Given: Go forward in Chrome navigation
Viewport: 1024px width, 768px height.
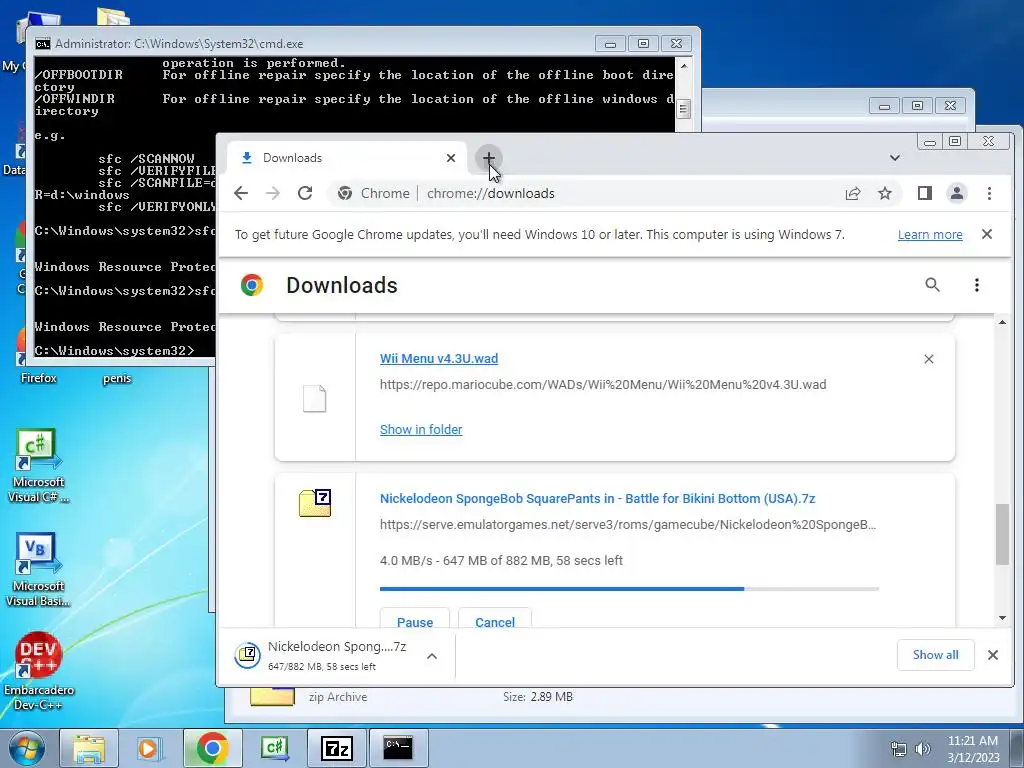Looking at the screenshot, I should pos(273,193).
